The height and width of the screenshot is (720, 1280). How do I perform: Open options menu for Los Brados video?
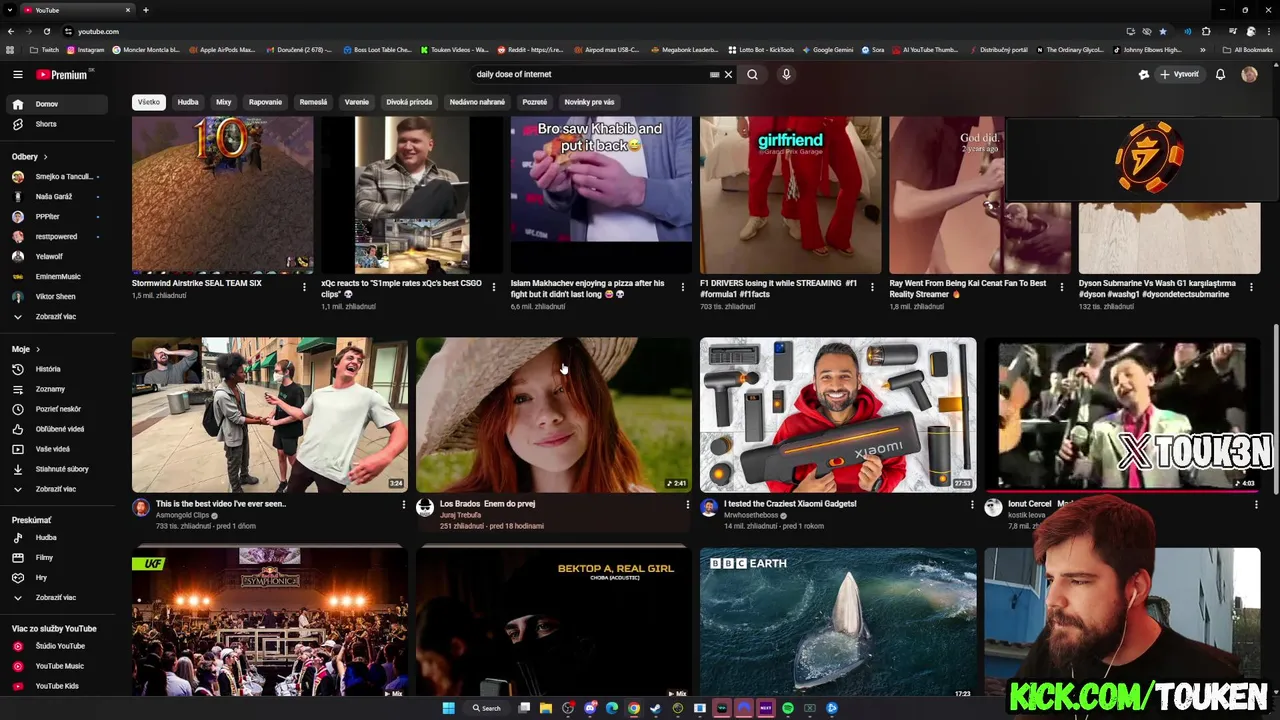[688, 505]
